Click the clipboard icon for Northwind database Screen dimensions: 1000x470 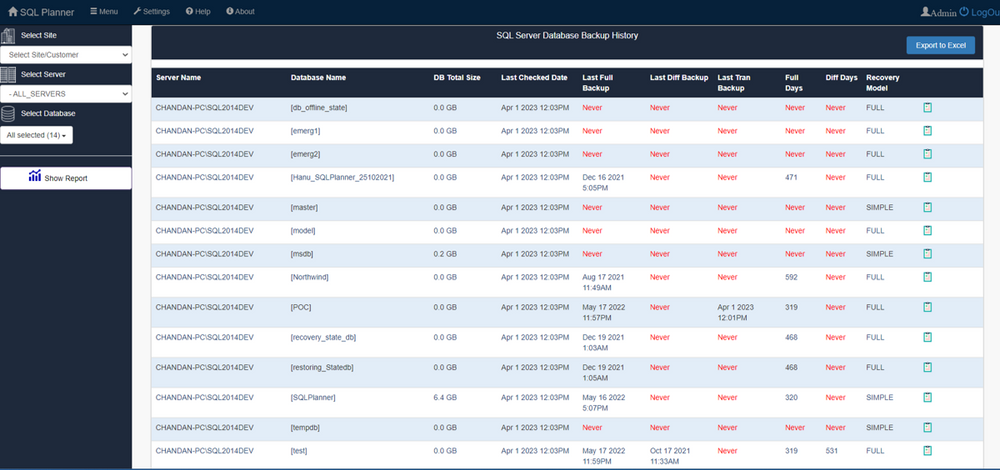click(927, 277)
